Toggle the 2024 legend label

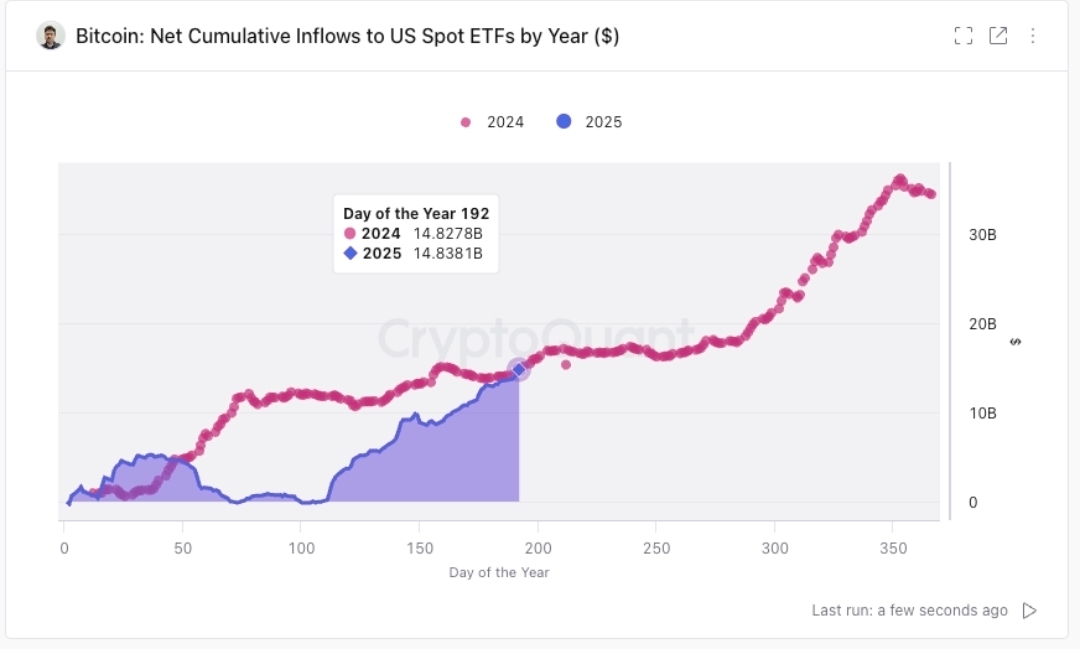pyautogui.click(x=505, y=122)
